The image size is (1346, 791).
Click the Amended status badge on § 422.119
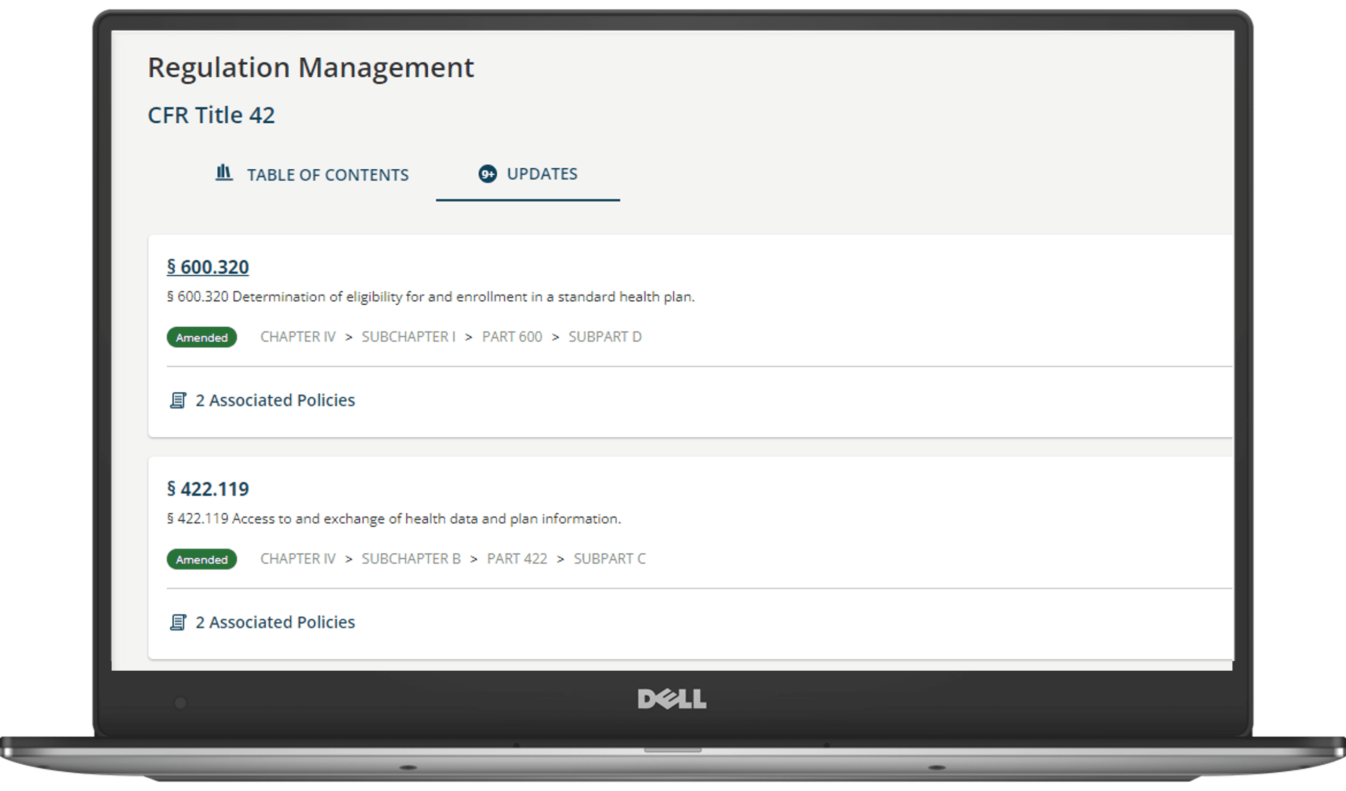point(201,559)
